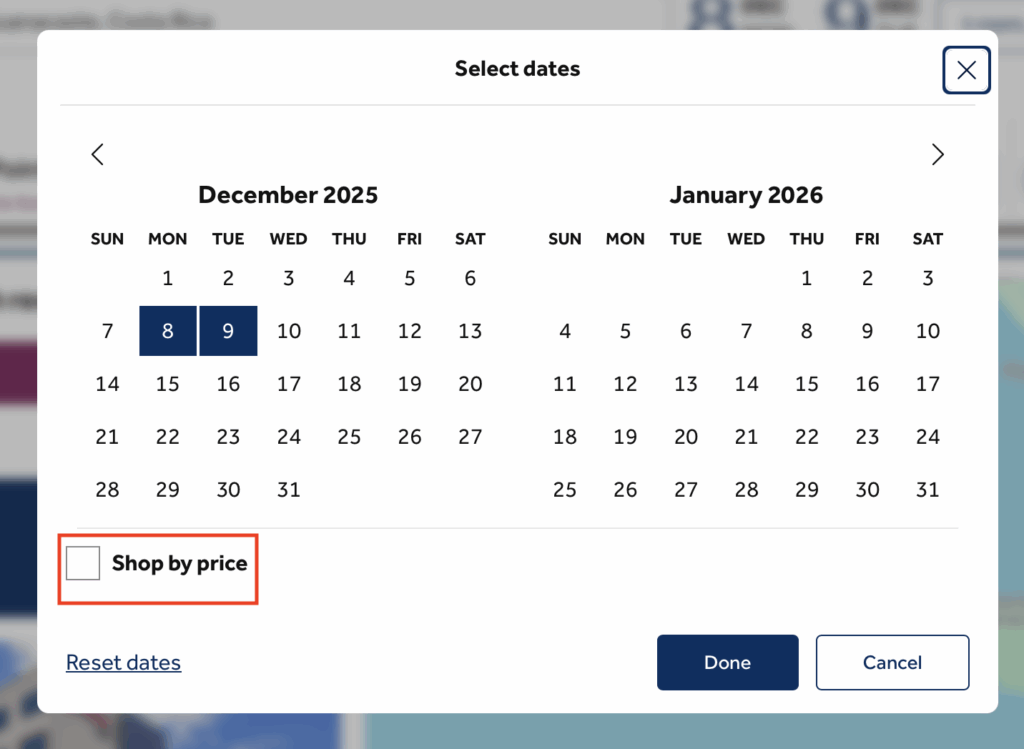
Task: Enable the Shop by price checkbox
Action: coord(83,562)
